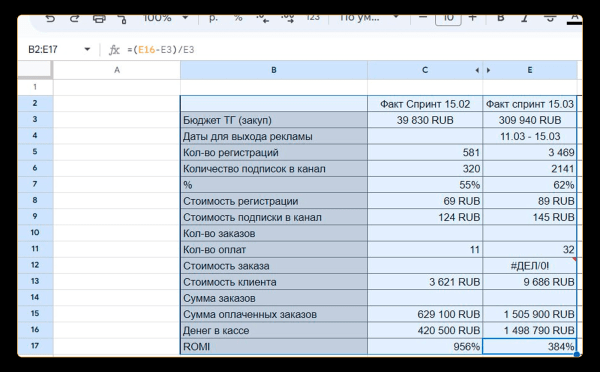Click the name box showing B2:E17
Image resolution: width=600 pixels, height=372 pixels.
pos(43,49)
